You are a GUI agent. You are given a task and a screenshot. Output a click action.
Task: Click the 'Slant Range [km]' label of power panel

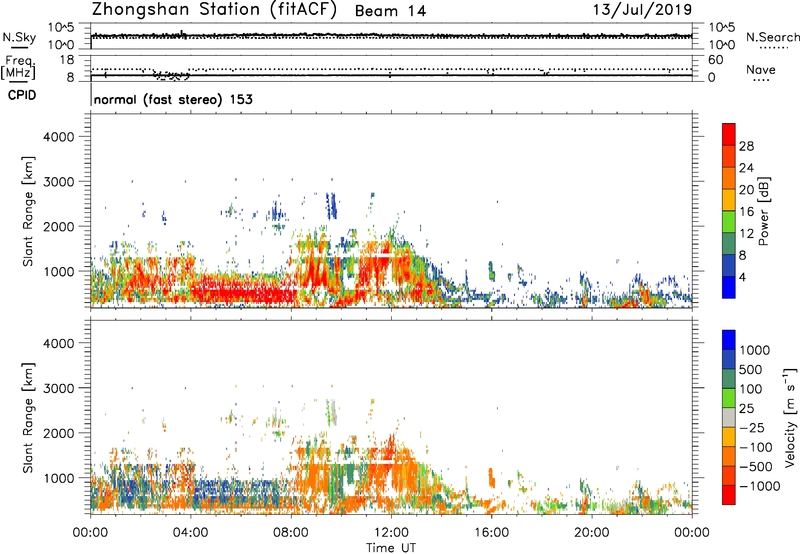(x=28, y=211)
